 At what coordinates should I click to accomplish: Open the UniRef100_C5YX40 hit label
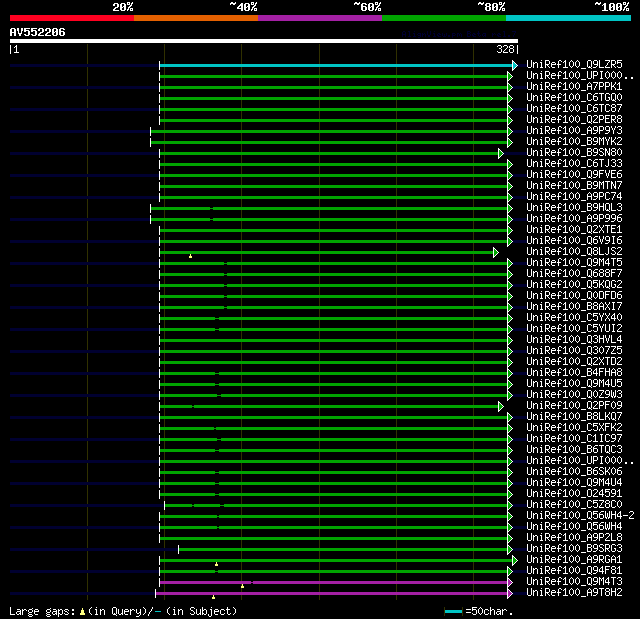(574, 317)
